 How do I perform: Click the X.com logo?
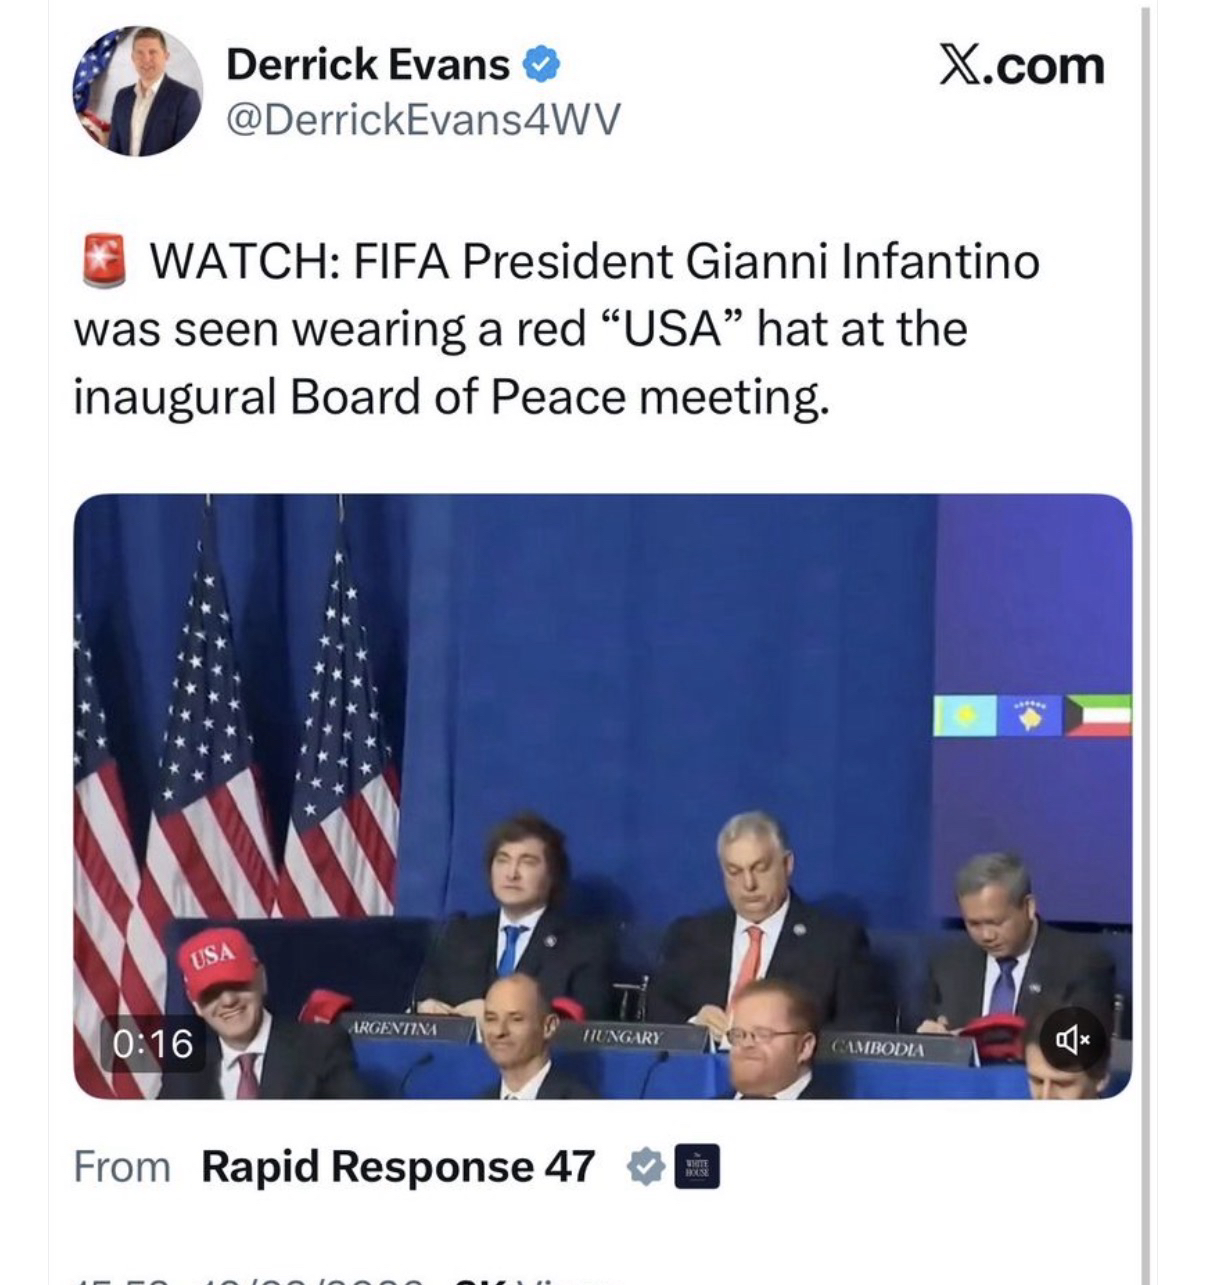(x=1021, y=66)
